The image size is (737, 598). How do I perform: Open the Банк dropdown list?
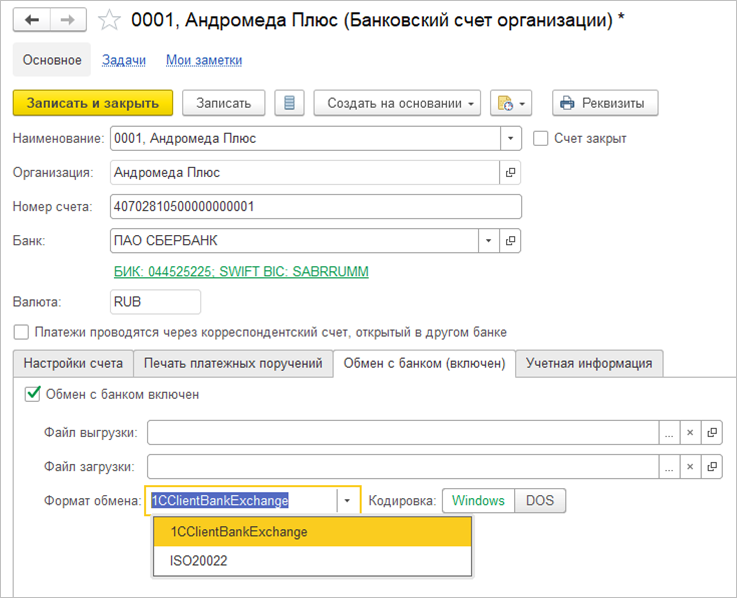(x=489, y=241)
